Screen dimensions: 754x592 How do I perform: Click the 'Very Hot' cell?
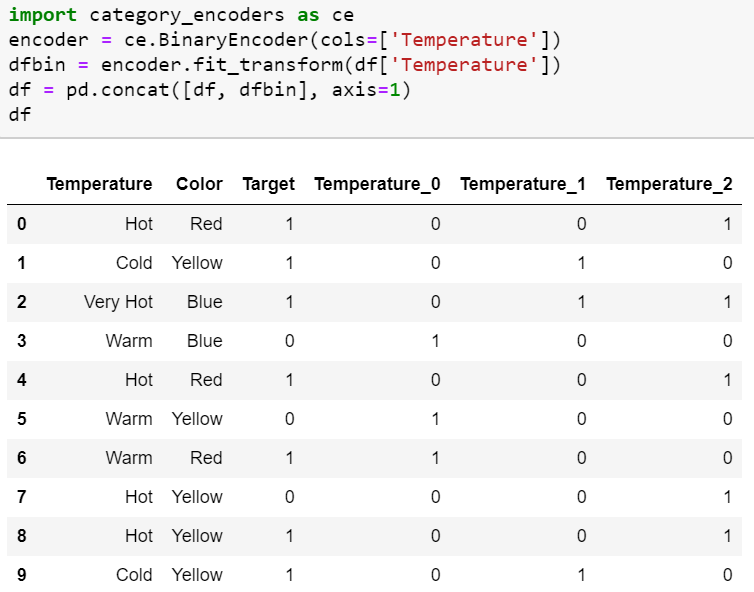tap(118, 302)
